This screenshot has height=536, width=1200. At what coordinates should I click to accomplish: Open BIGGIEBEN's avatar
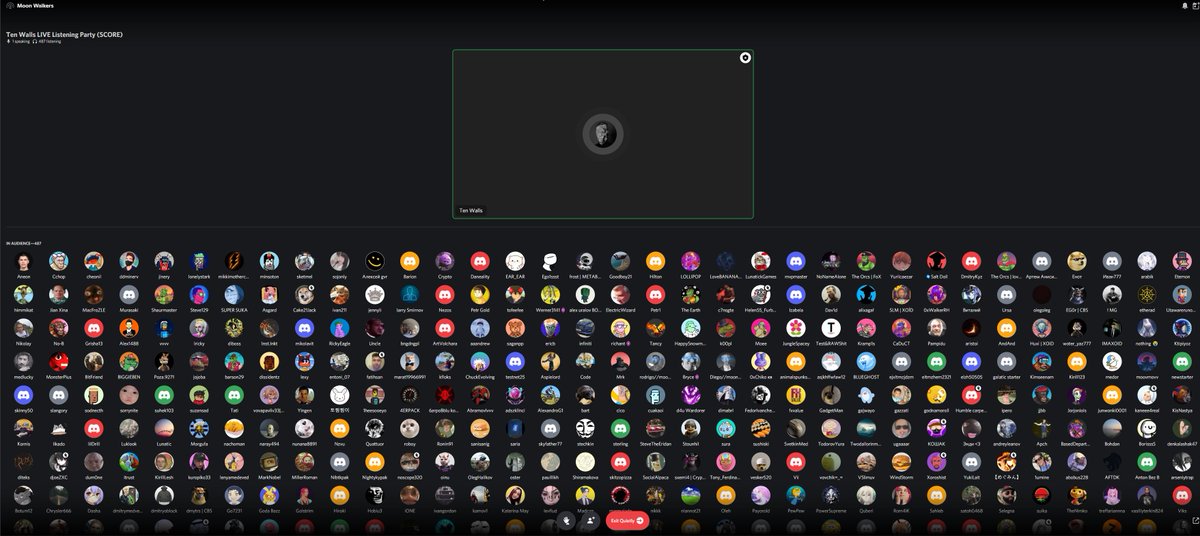(x=128, y=362)
